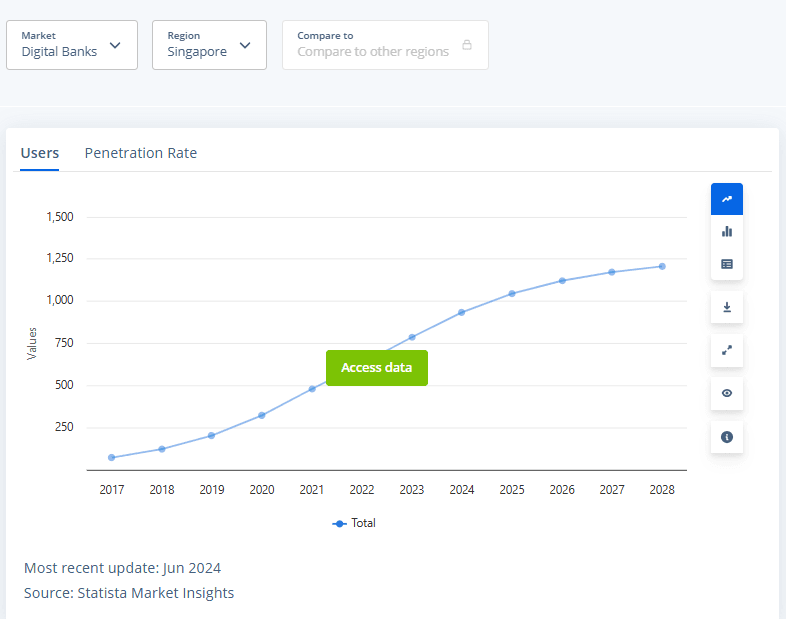The image size is (786, 619).
Task: Expand chart to fullscreen
Action: tap(726, 350)
